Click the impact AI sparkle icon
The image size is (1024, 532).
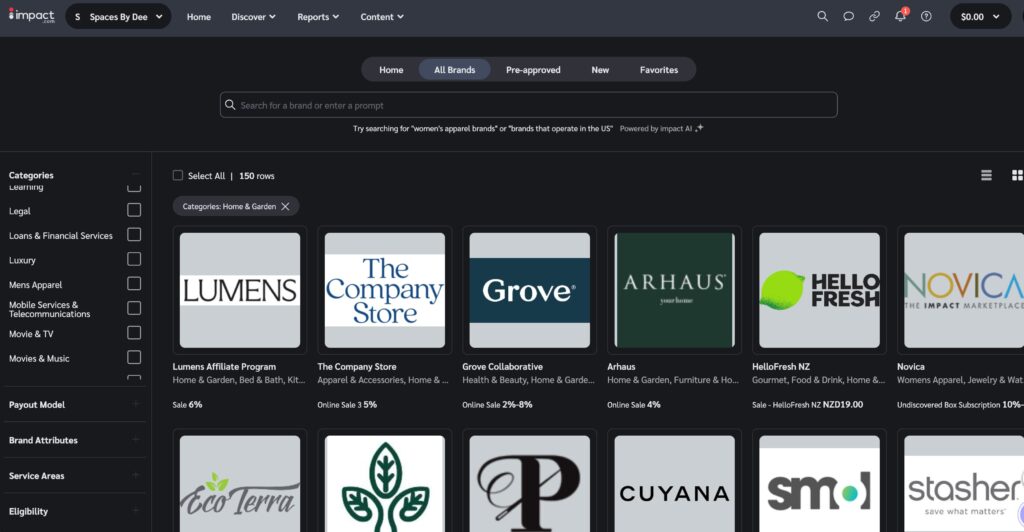click(699, 128)
